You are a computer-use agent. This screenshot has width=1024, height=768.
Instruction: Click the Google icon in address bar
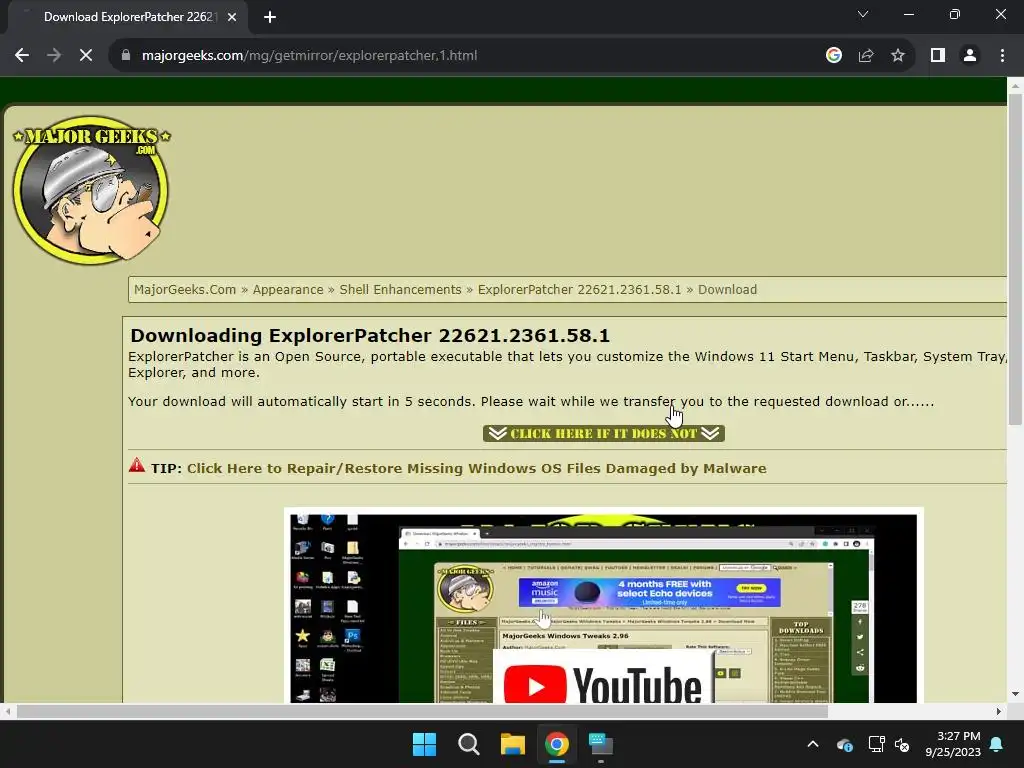(x=833, y=56)
